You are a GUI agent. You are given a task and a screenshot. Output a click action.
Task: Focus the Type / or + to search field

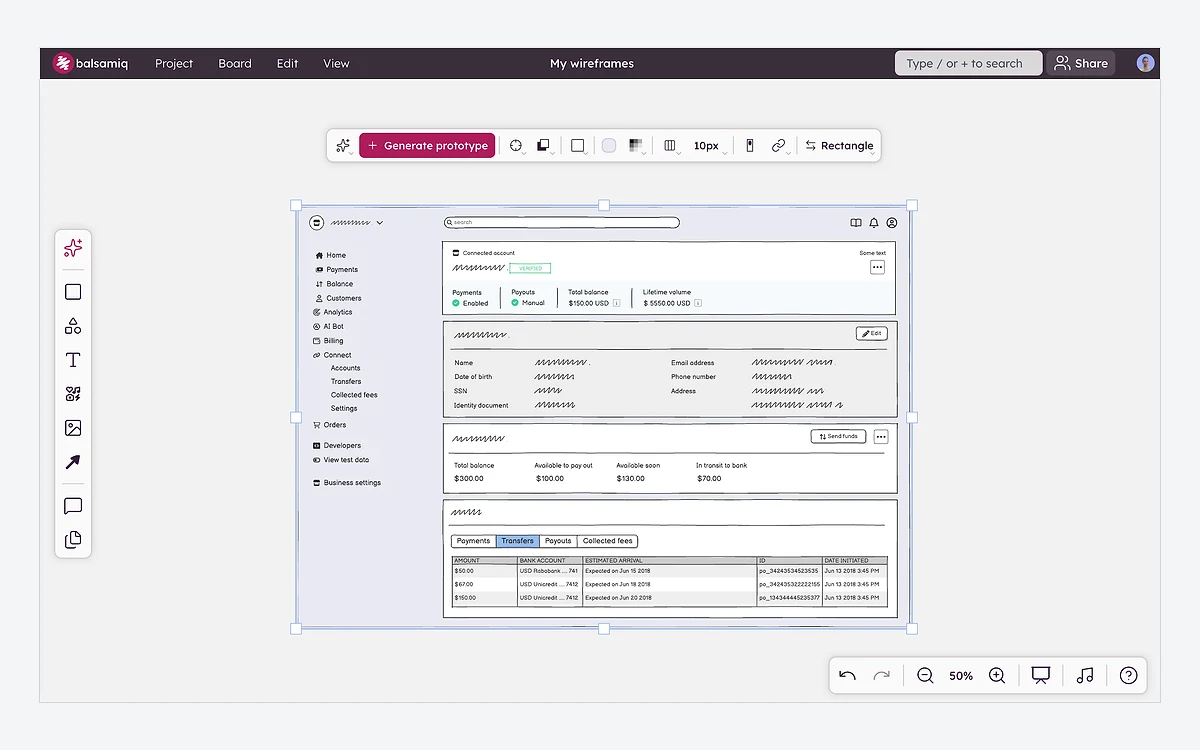pyautogui.click(x=968, y=63)
